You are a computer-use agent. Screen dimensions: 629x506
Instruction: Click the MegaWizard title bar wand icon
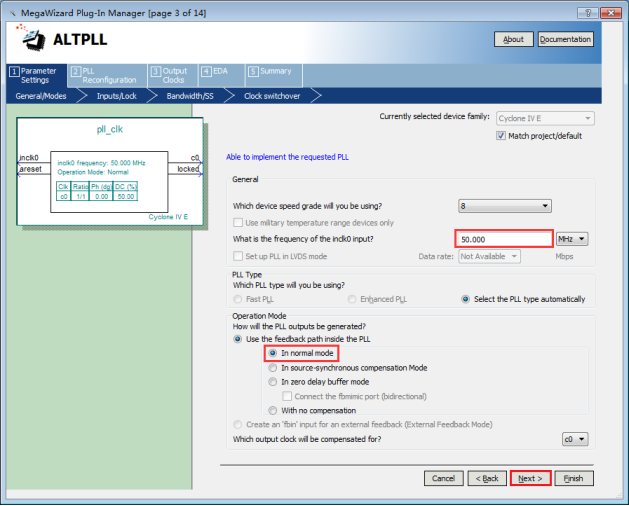tap(12, 13)
